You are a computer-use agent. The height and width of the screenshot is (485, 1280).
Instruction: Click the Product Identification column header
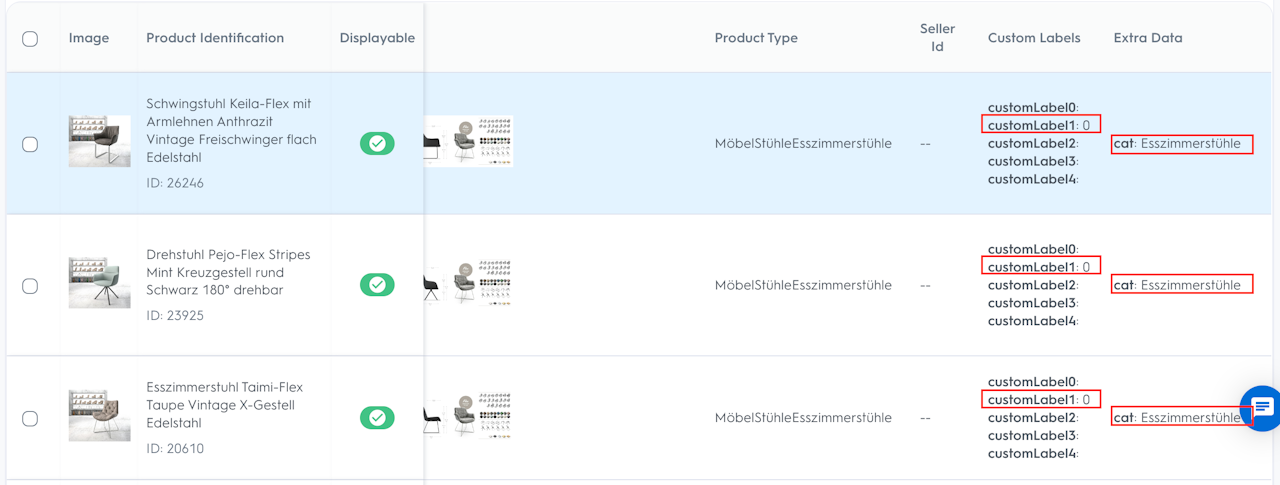point(215,38)
